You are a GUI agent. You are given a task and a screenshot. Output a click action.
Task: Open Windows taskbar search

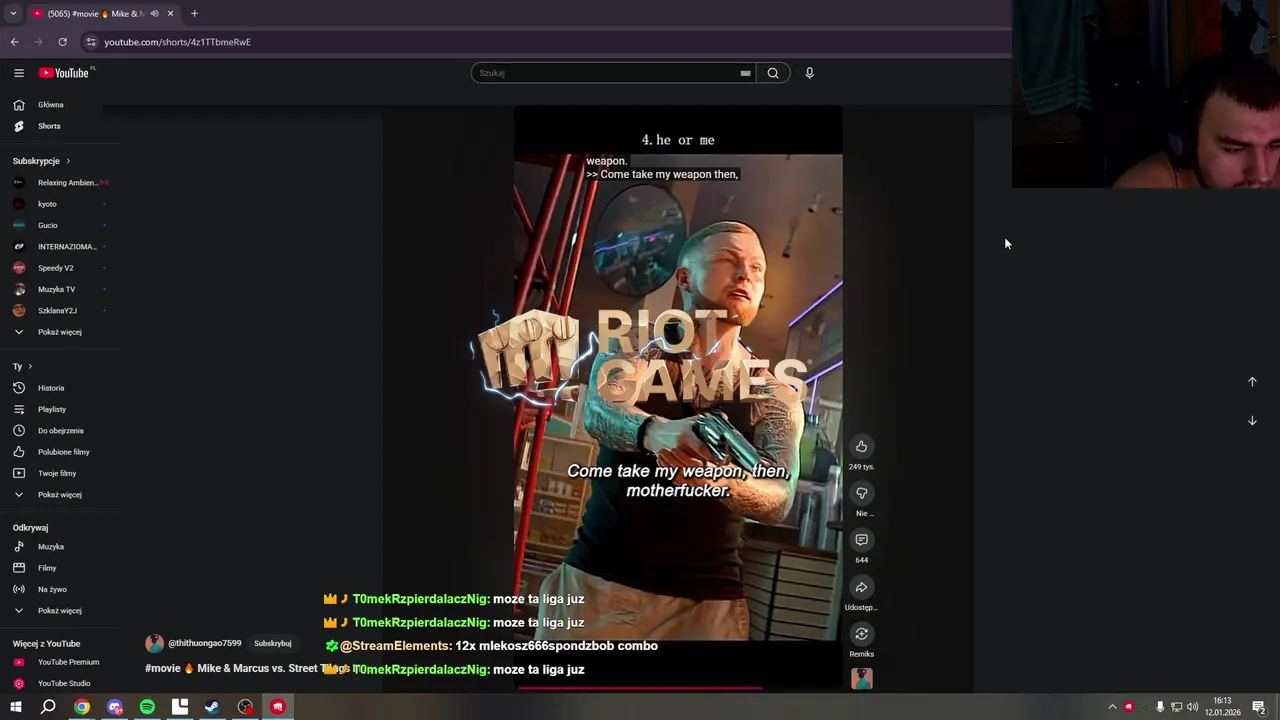click(48, 707)
